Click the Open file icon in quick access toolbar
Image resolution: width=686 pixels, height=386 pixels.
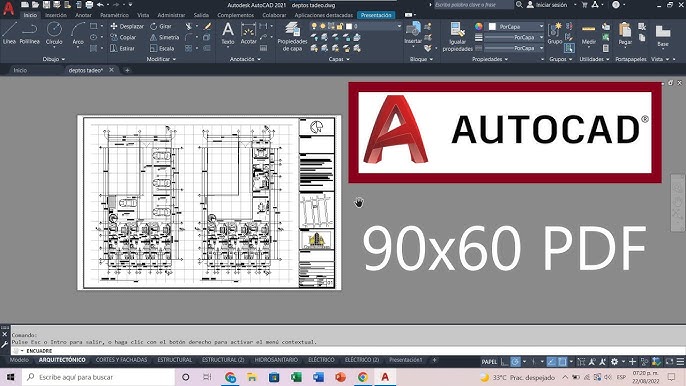click(x=35, y=5)
